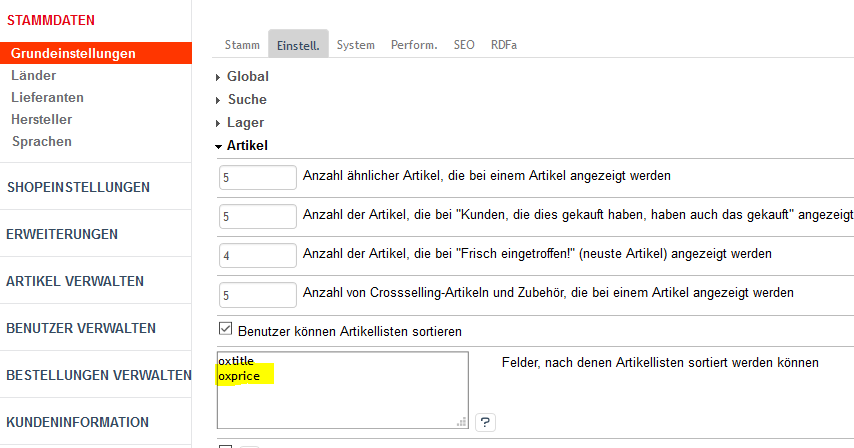Click the question mark help icon
Image resolution: width=854 pixels, height=448 pixels.
click(x=485, y=422)
